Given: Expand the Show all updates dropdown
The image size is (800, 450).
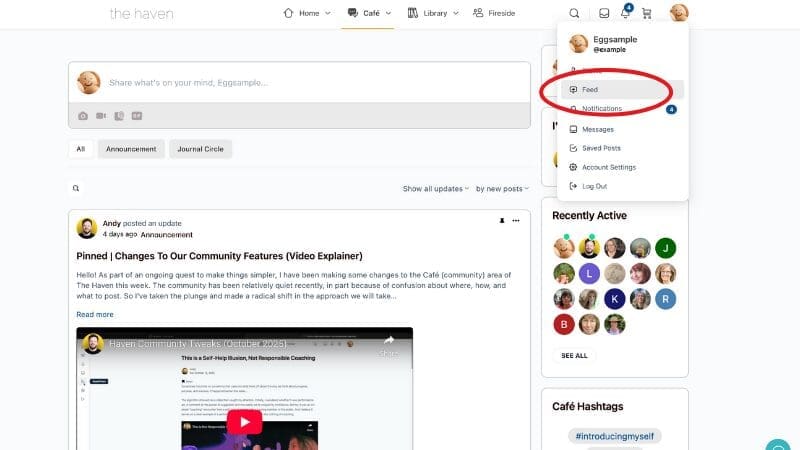Looking at the screenshot, I should click(436, 188).
